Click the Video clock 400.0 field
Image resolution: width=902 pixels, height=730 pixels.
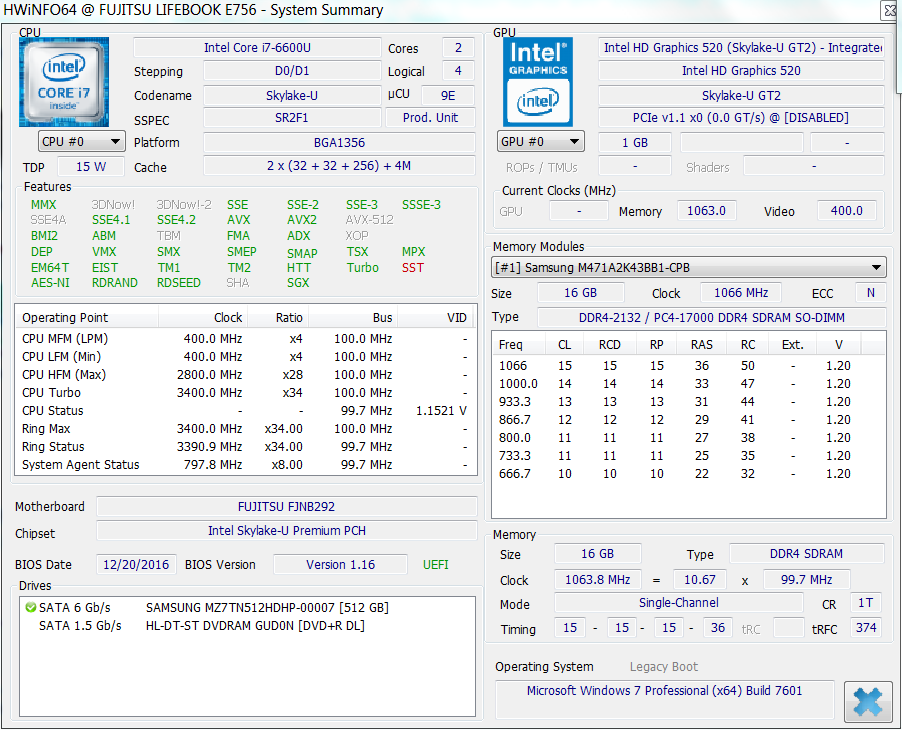(x=847, y=211)
